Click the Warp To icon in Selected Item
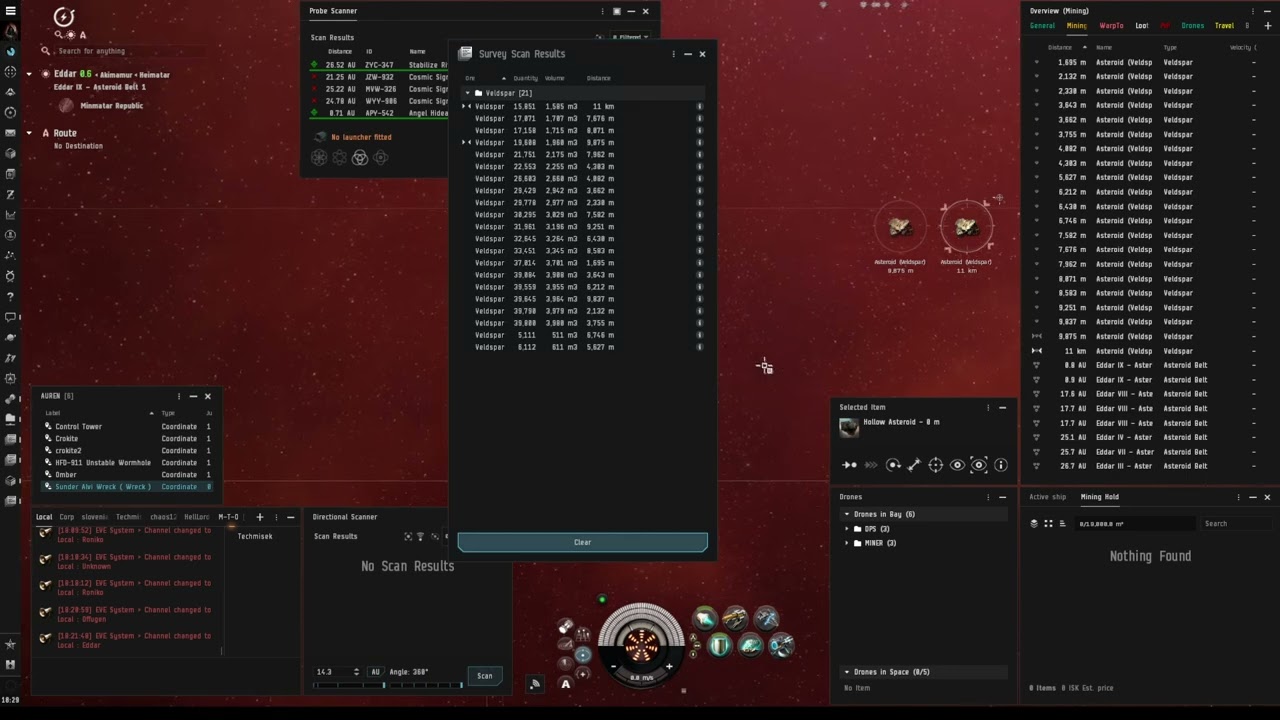Image resolution: width=1280 pixels, height=720 pixels. (x=871, y=464)
